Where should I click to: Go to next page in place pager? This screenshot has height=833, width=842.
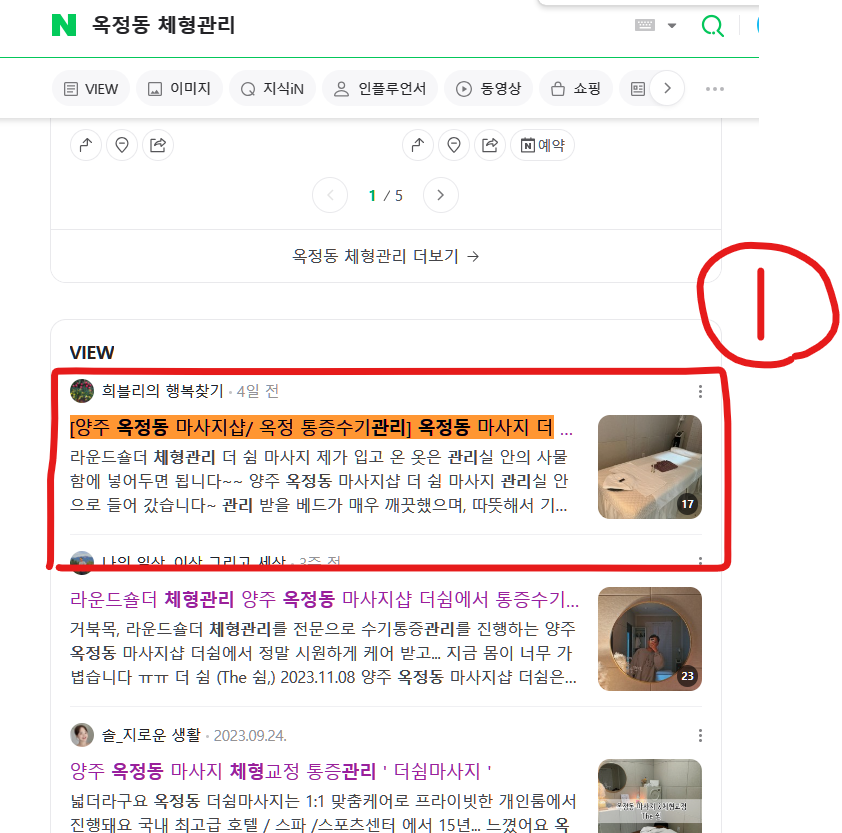tap(440, 195)
